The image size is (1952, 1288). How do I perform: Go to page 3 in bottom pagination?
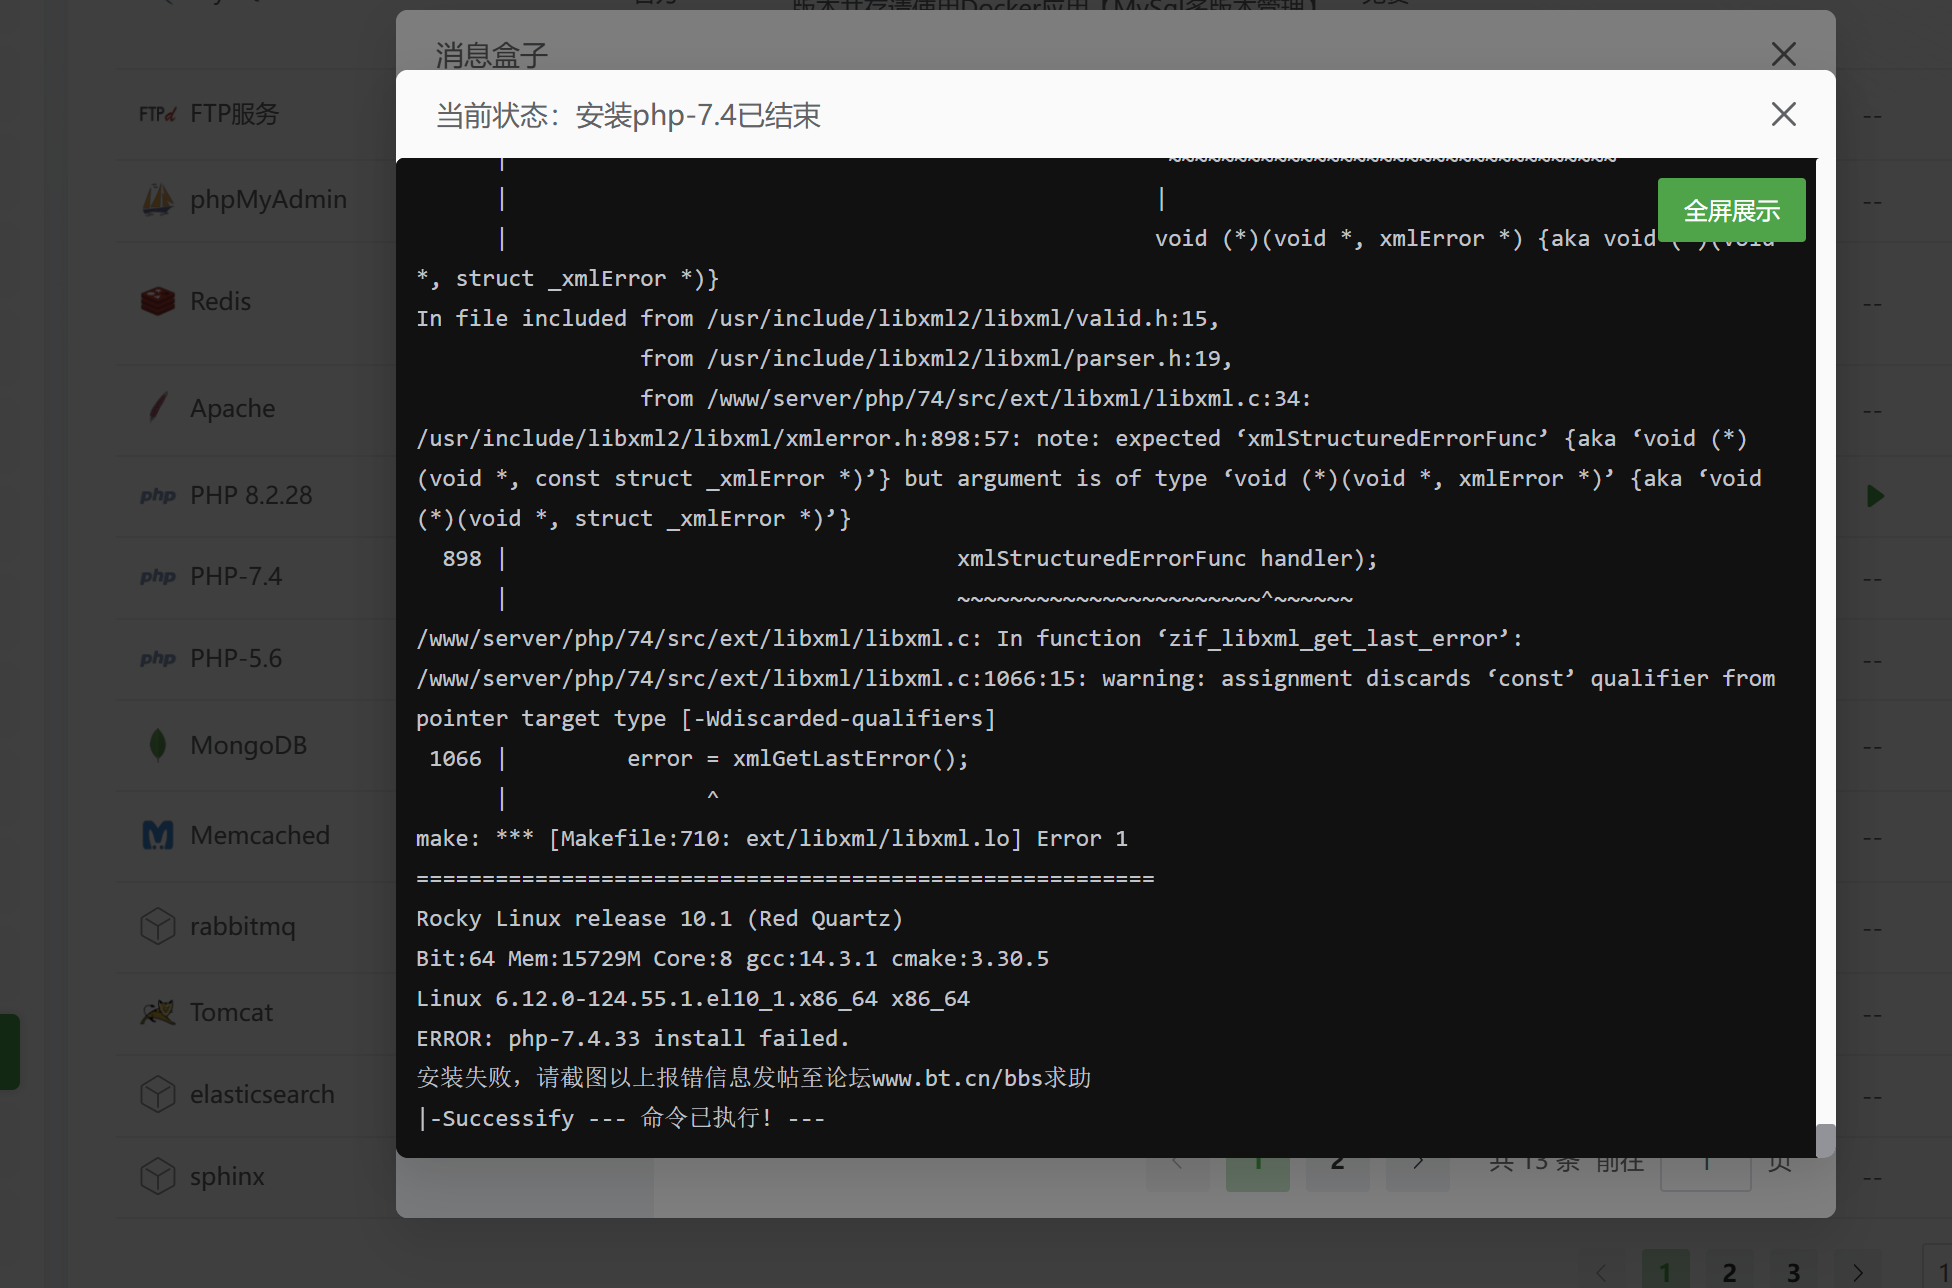point(1793,1271)
